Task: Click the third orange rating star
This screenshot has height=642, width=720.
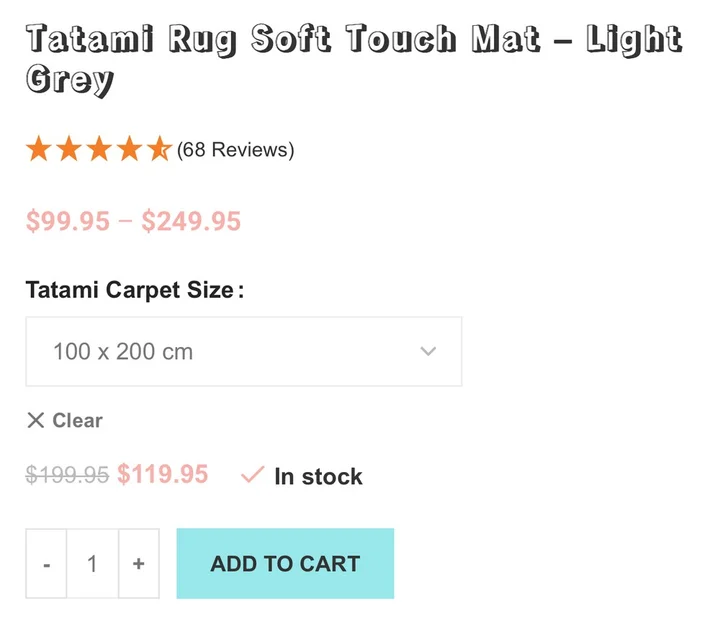Action: (x=99, y=150)
